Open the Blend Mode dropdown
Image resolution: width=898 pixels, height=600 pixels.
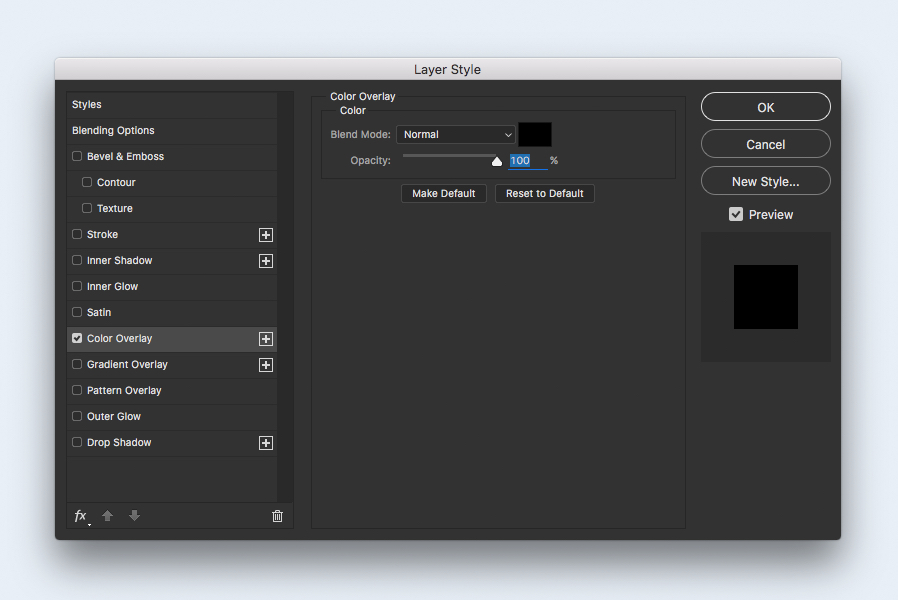pos(456,134)
